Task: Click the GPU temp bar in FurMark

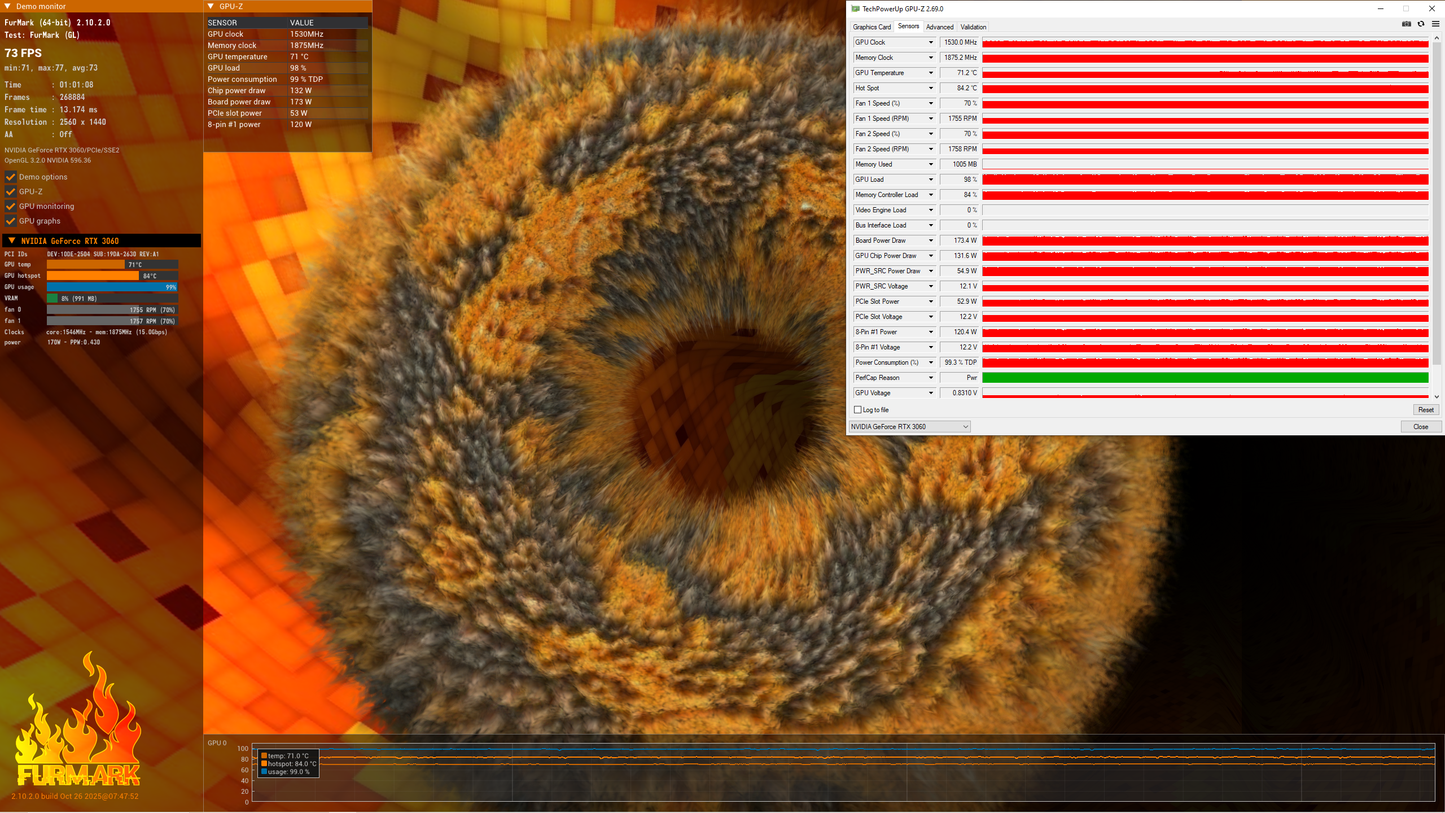Action: tap(112, 265)
